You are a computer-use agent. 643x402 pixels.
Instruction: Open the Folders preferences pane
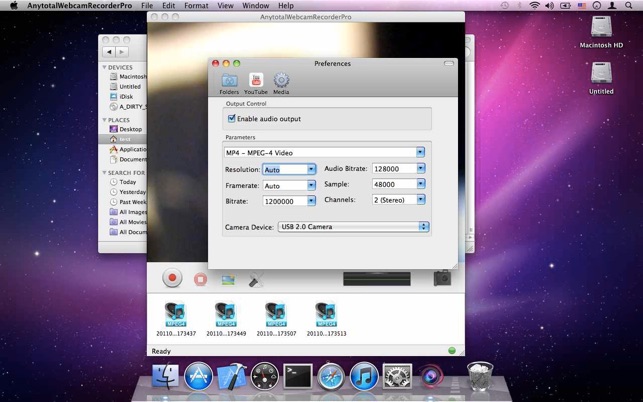click(229, 84)
